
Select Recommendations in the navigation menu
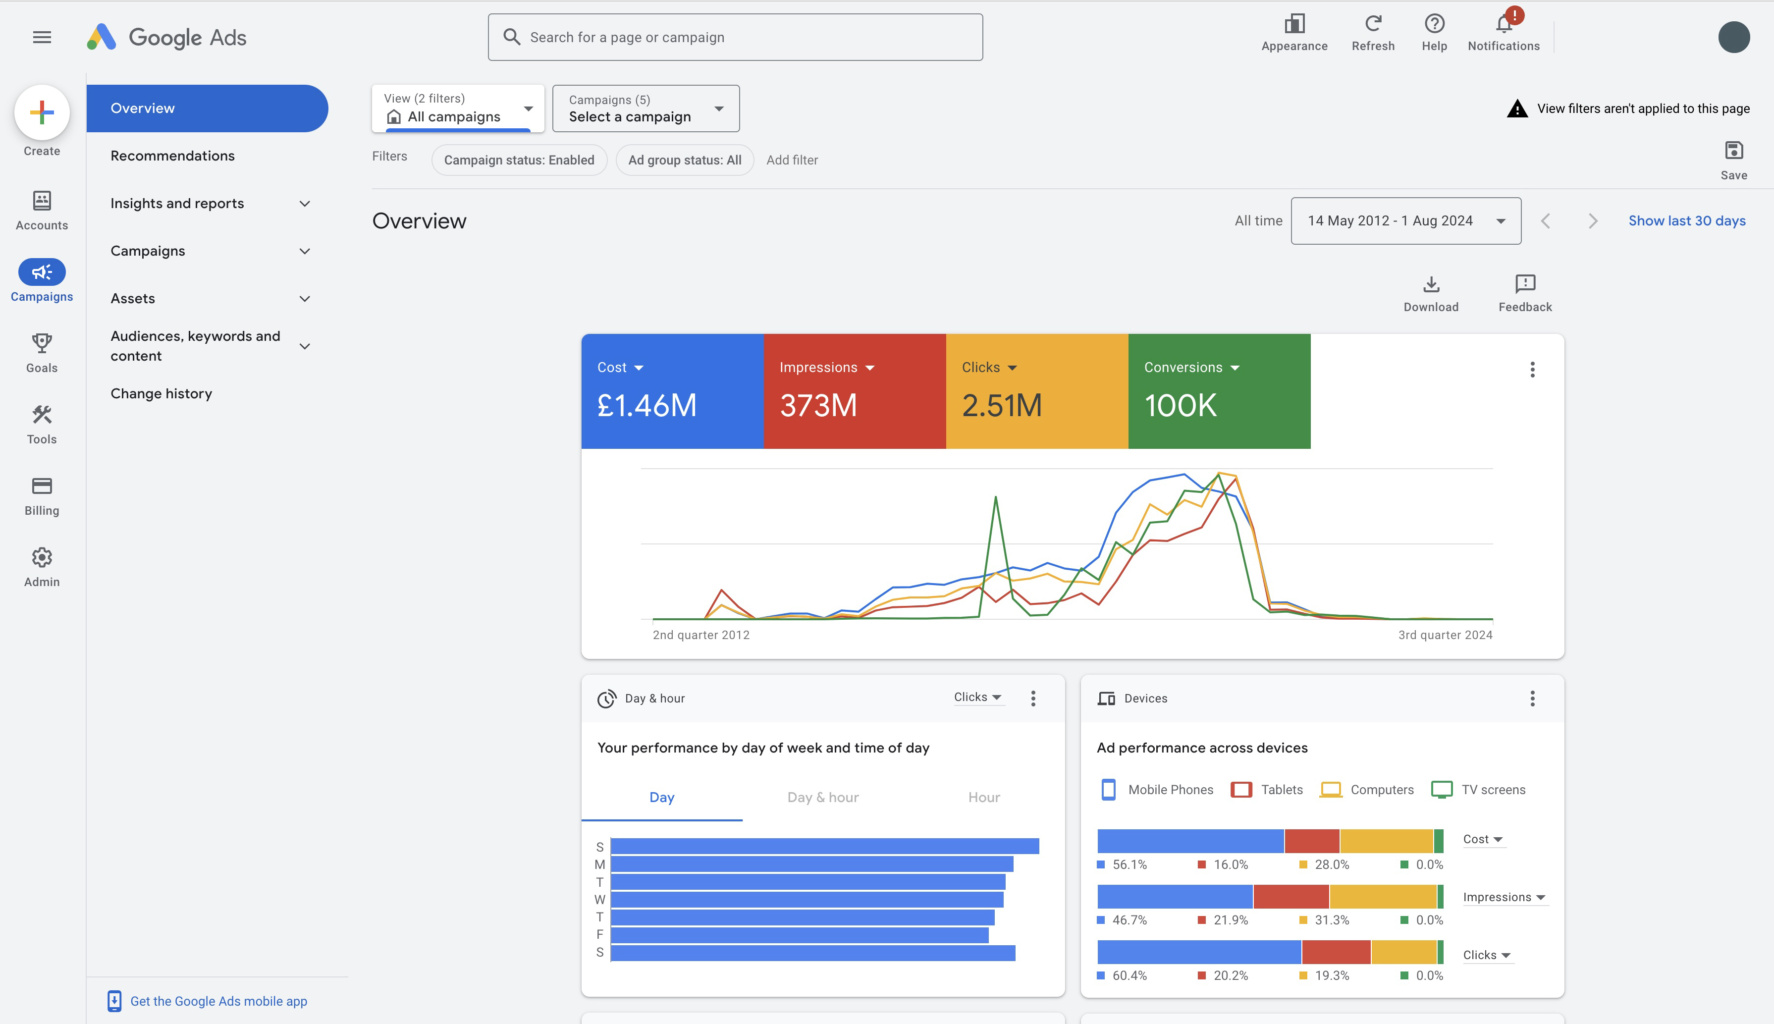pos(172,156)
